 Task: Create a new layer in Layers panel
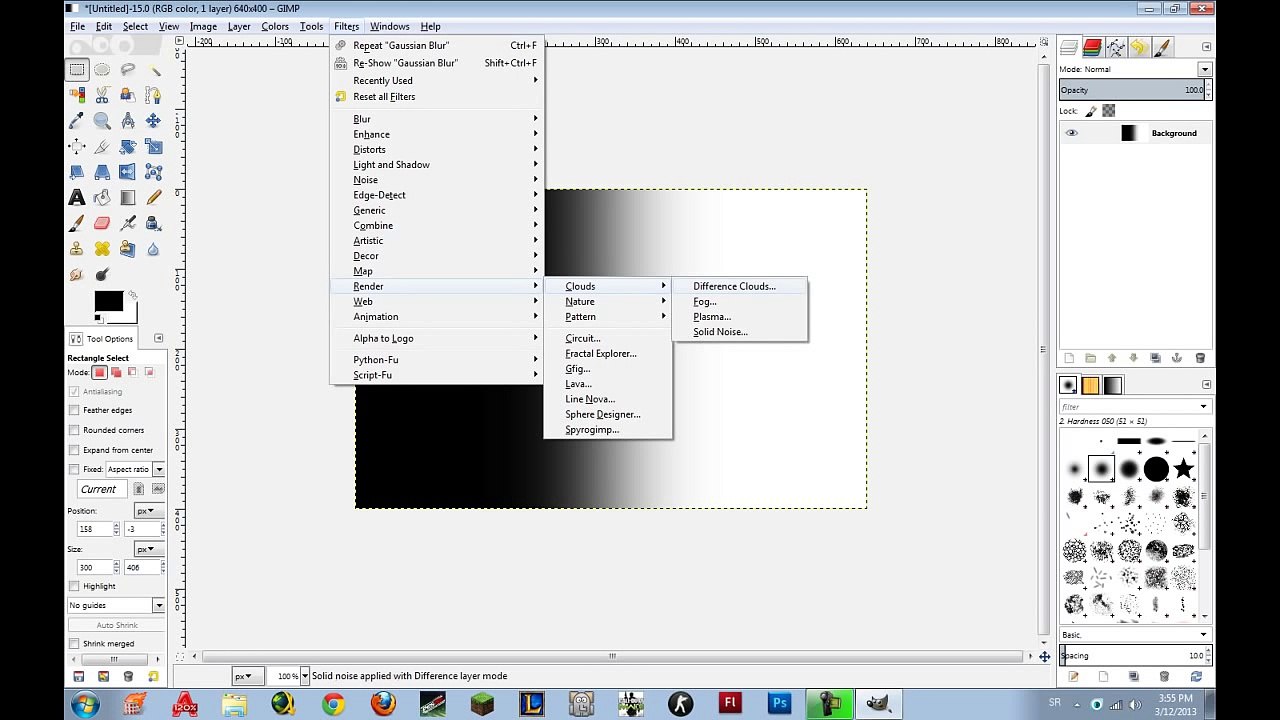[1069, 358]
